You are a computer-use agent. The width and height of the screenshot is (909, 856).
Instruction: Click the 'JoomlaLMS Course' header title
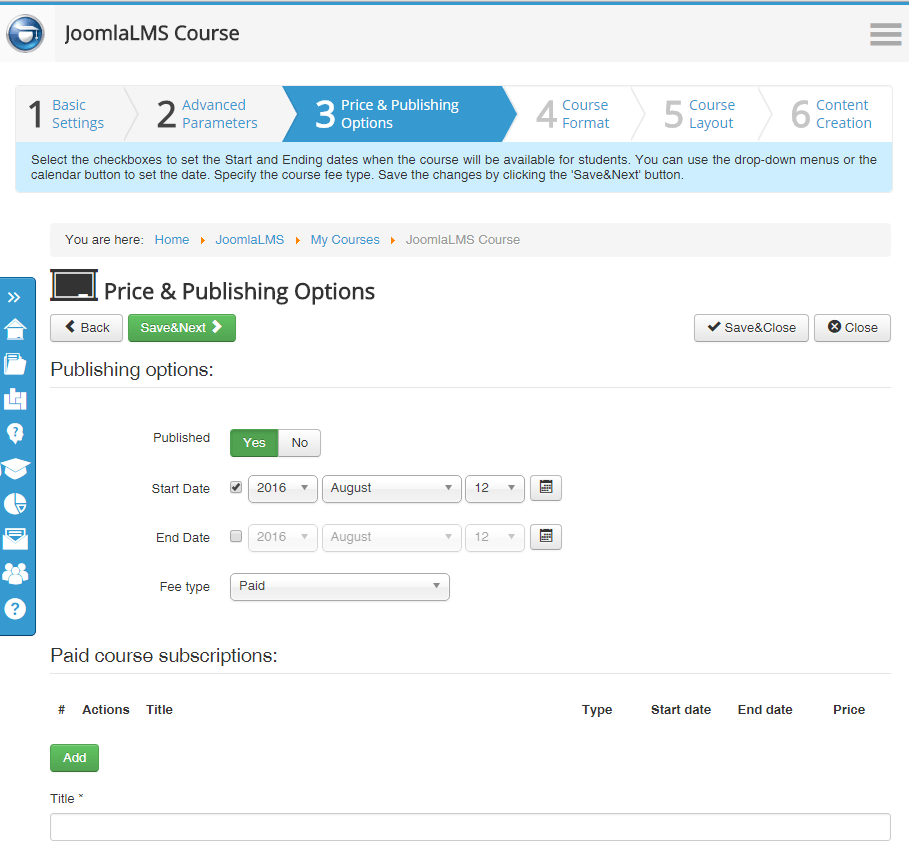(x=152, y=34)
